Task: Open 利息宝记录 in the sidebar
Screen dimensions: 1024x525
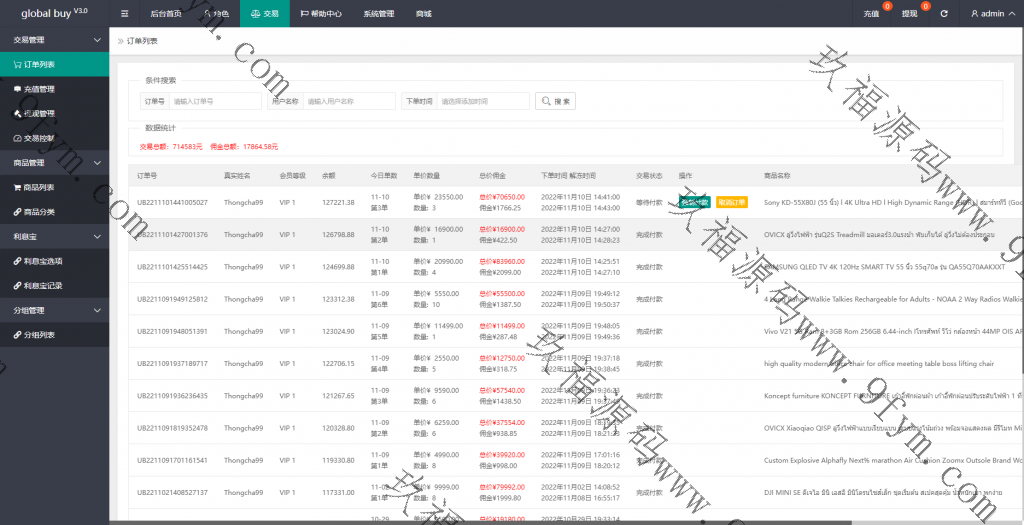Action: (43, 285)
